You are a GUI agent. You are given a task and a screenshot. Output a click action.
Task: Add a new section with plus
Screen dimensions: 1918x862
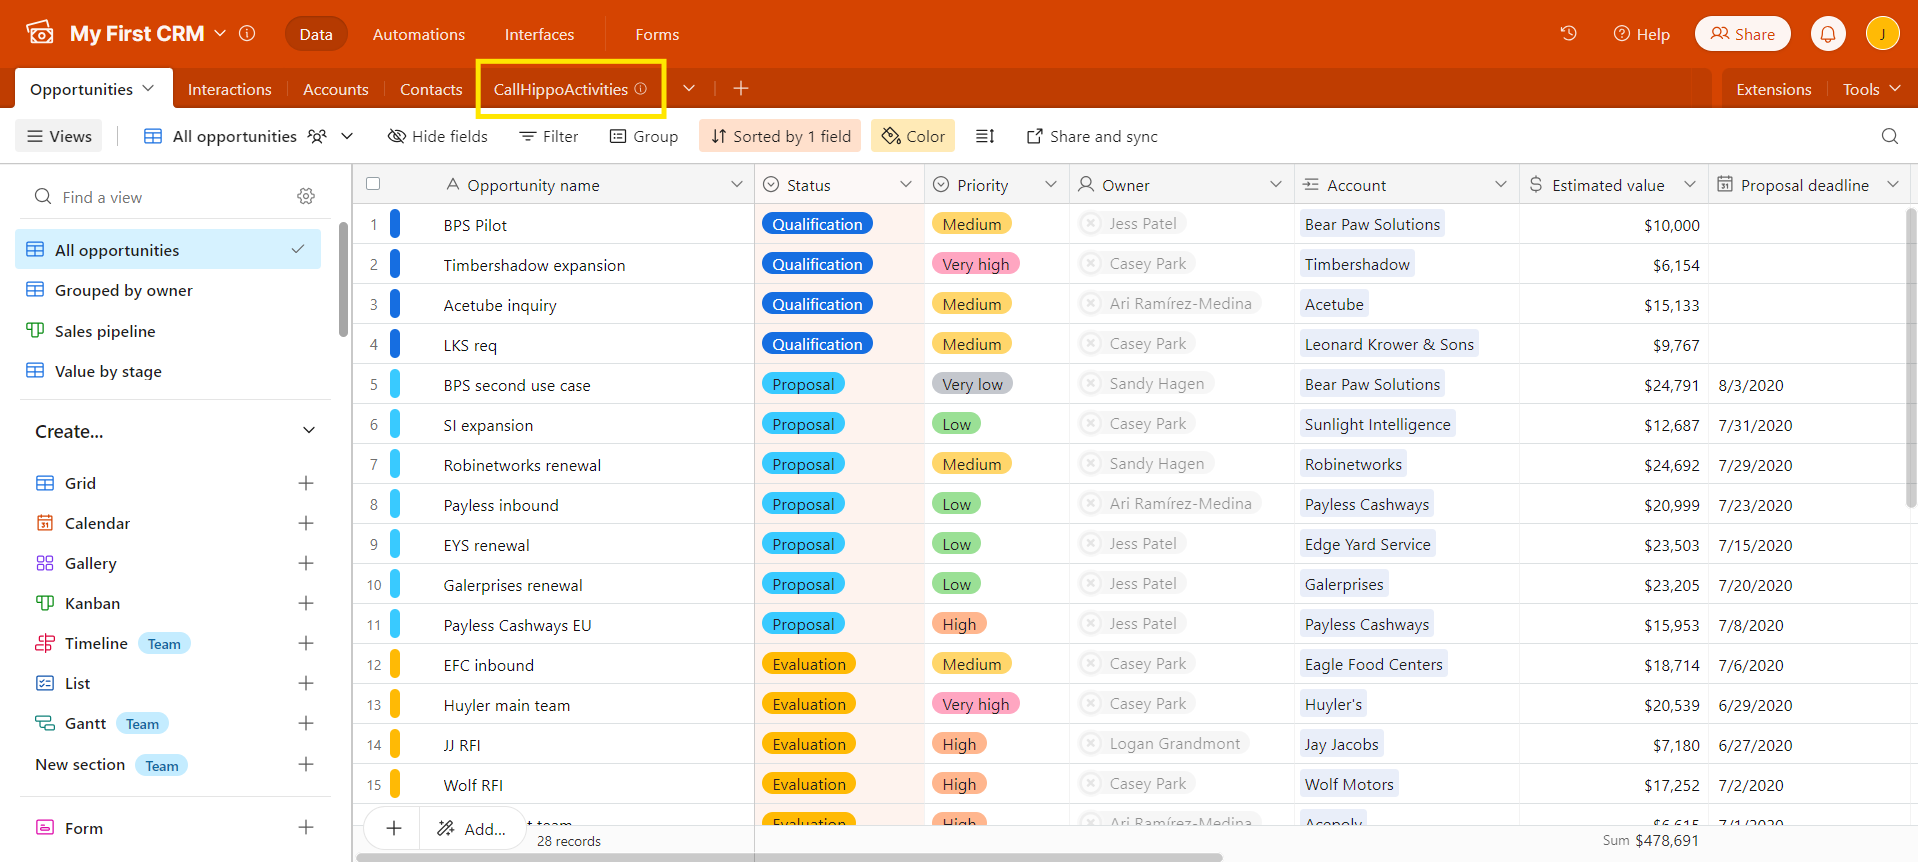click(306, 764)
